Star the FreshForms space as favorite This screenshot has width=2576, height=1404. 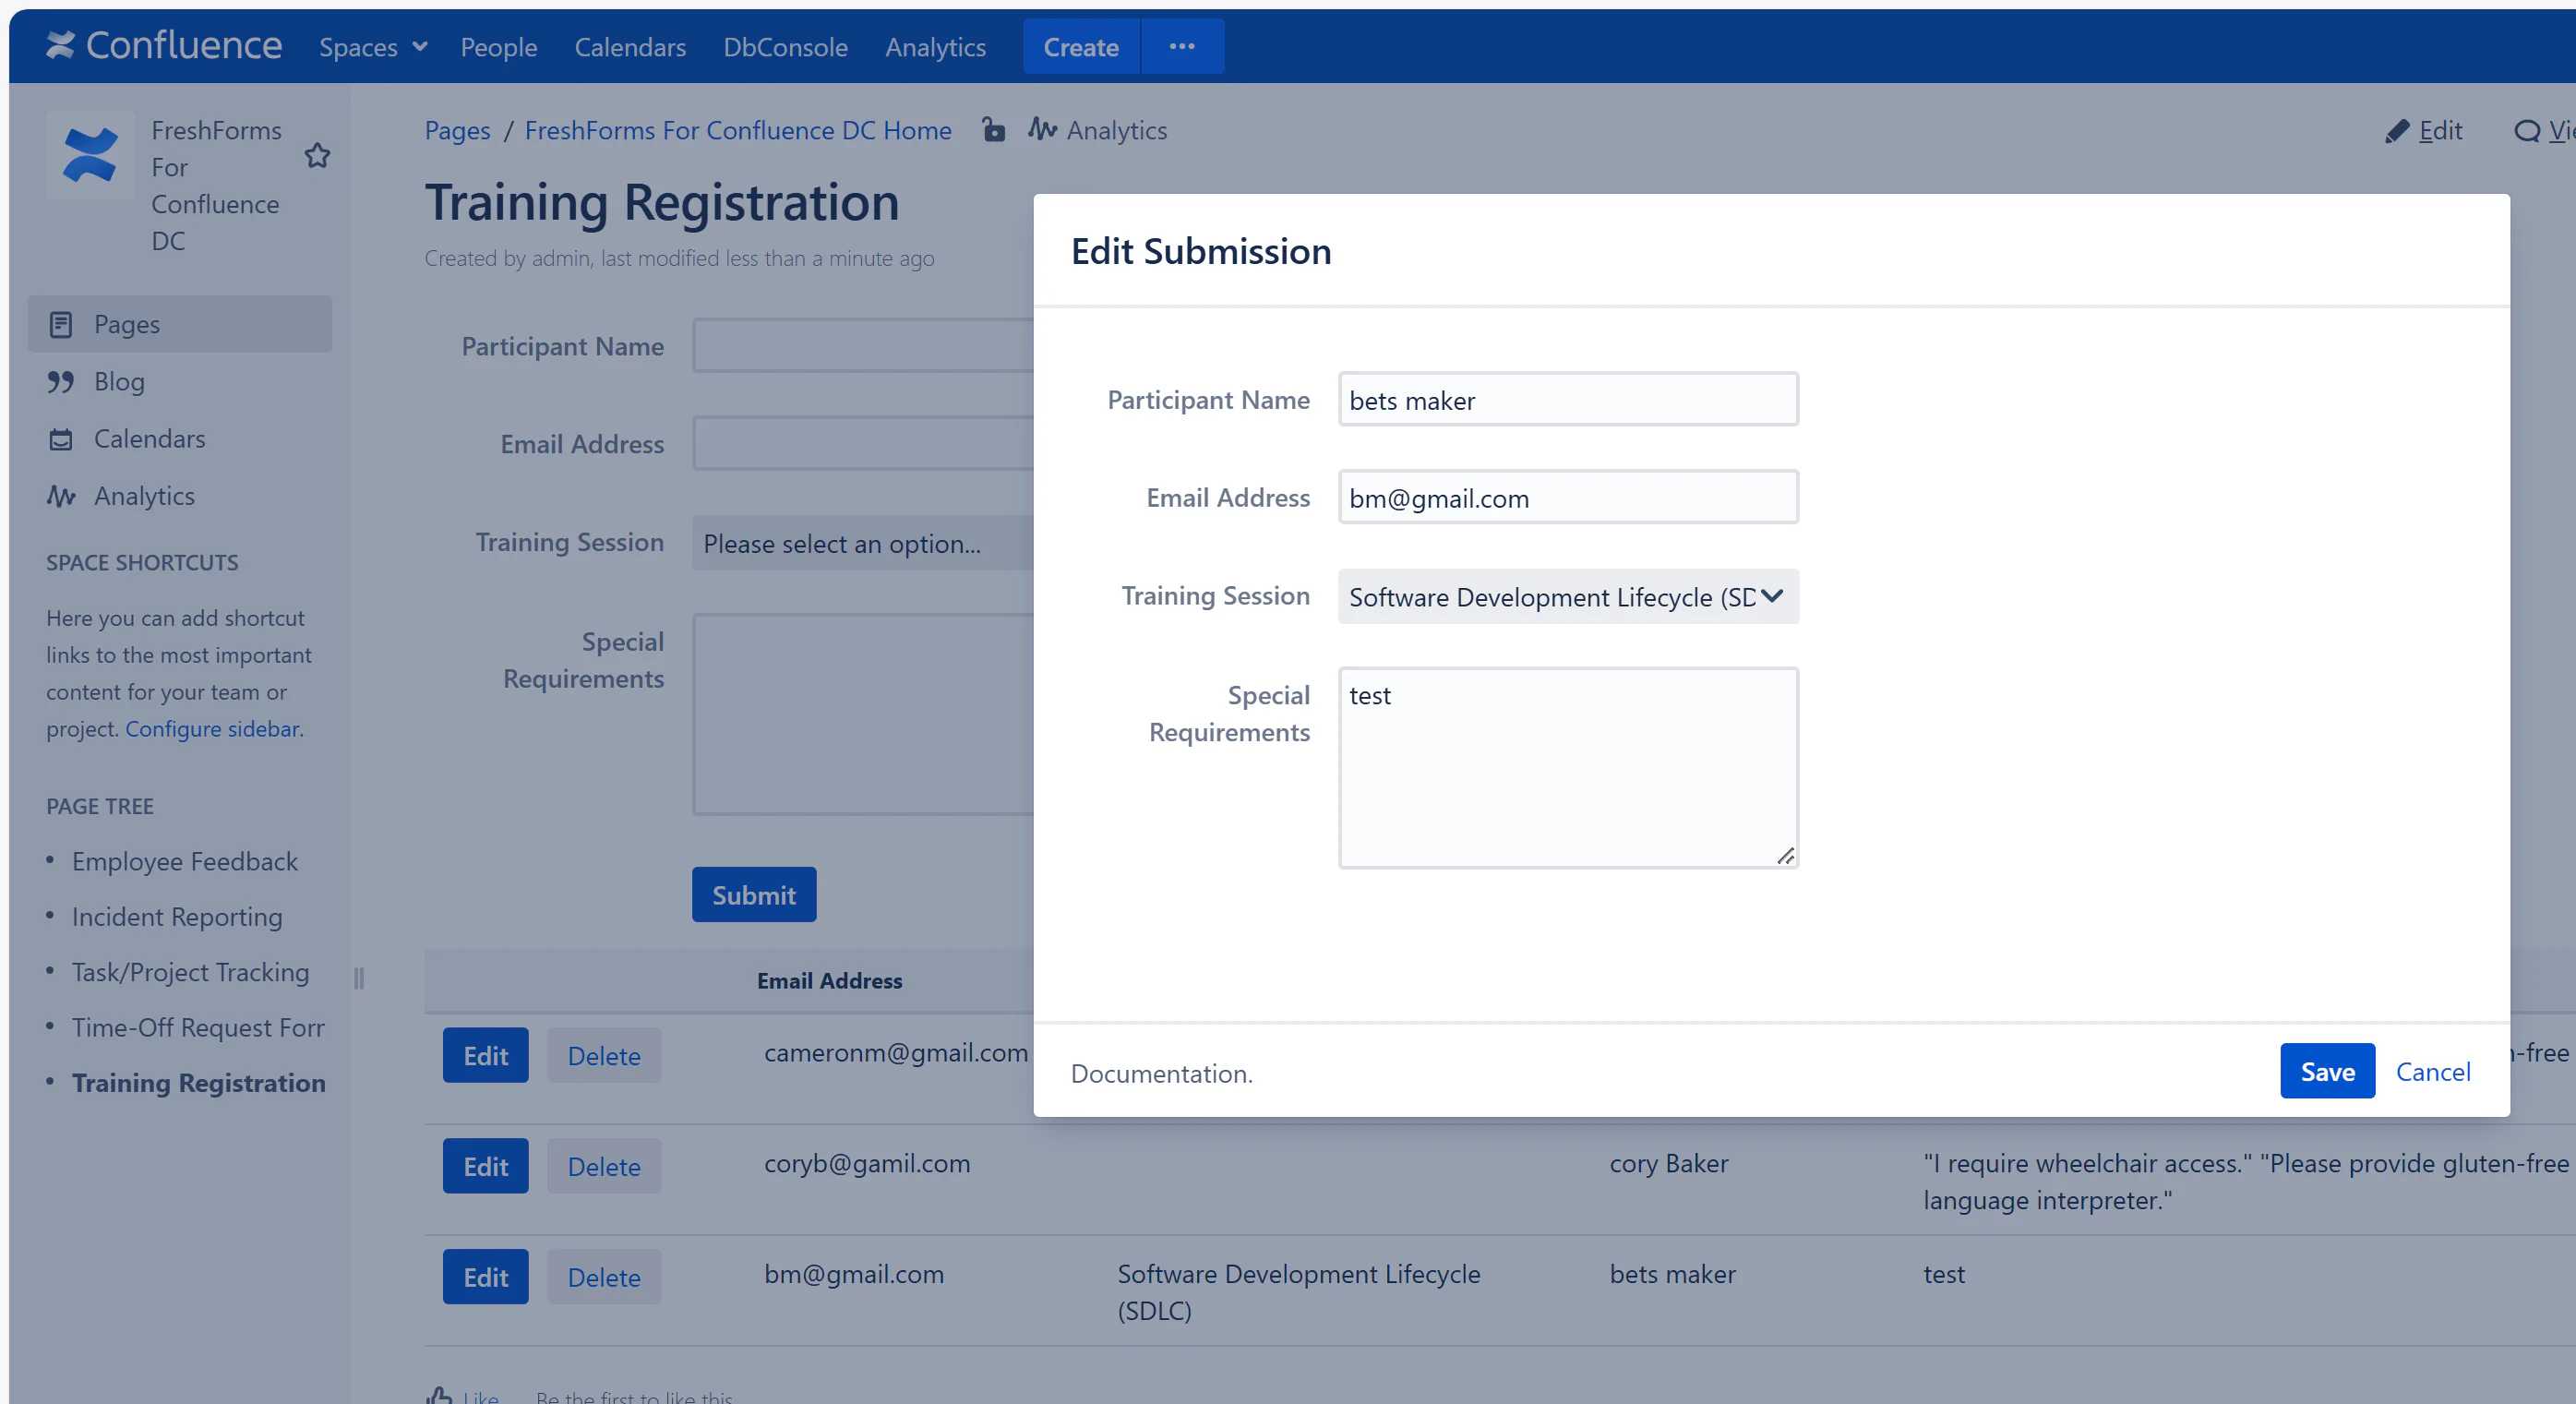(317, 155)
